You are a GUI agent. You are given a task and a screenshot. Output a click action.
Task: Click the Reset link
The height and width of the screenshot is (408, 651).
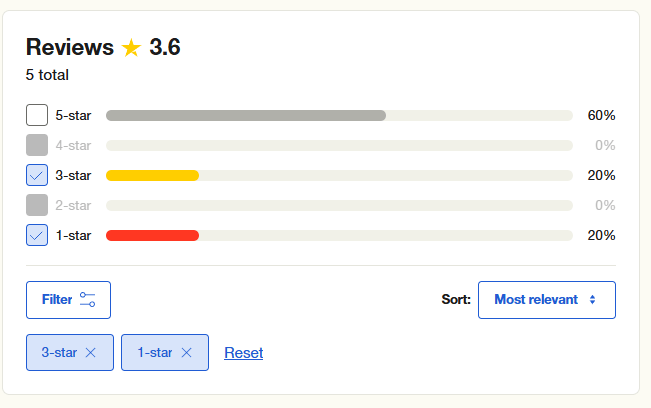[244, 353]
